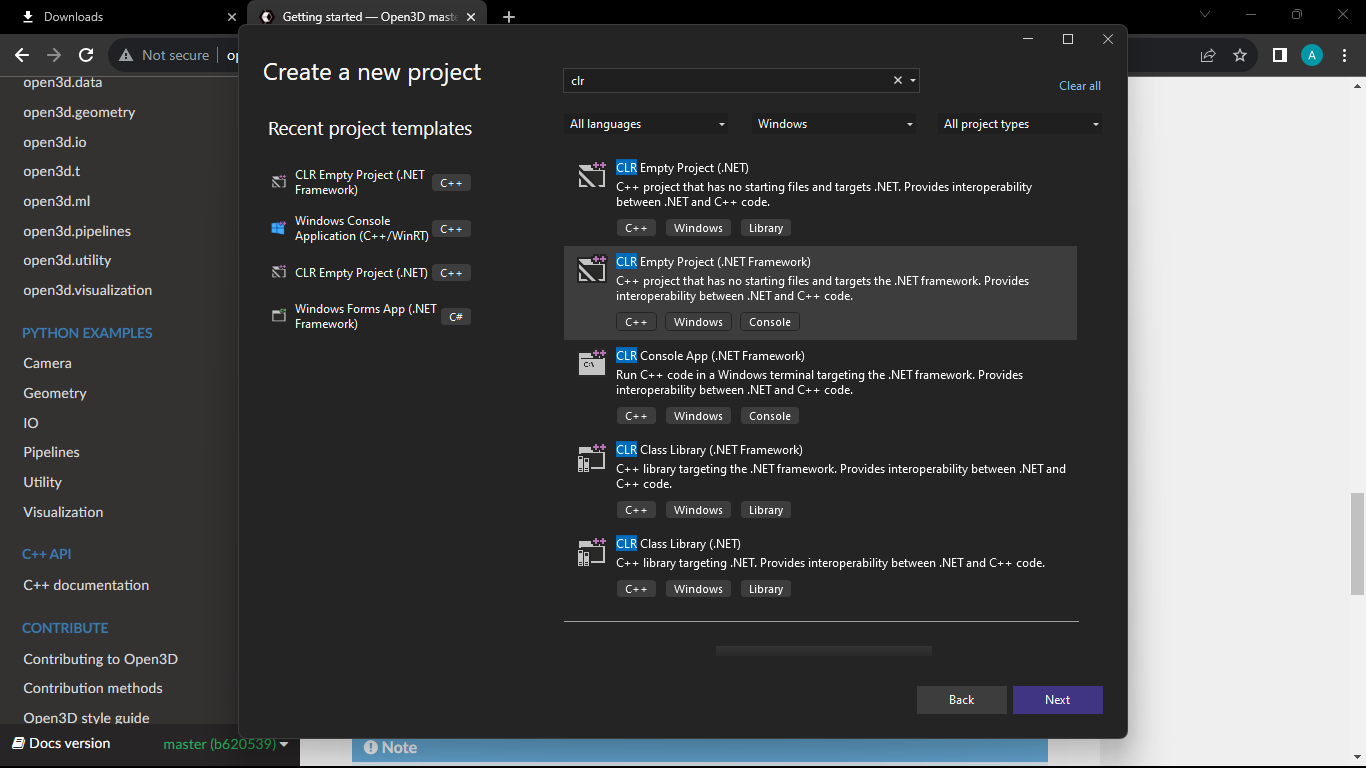Viewport: 1366px width, 768px height.
Task: Click the Console tag on CLR Console App
Action: pyautogui.click(x=770, y=416)
